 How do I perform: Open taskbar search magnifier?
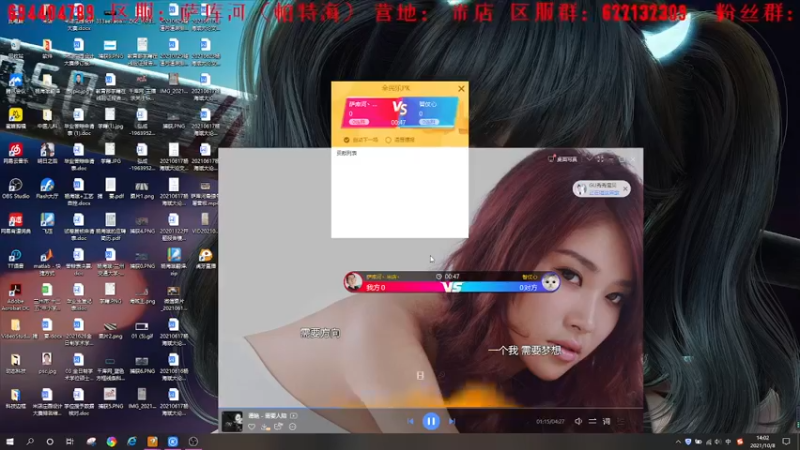pos(30,441)
